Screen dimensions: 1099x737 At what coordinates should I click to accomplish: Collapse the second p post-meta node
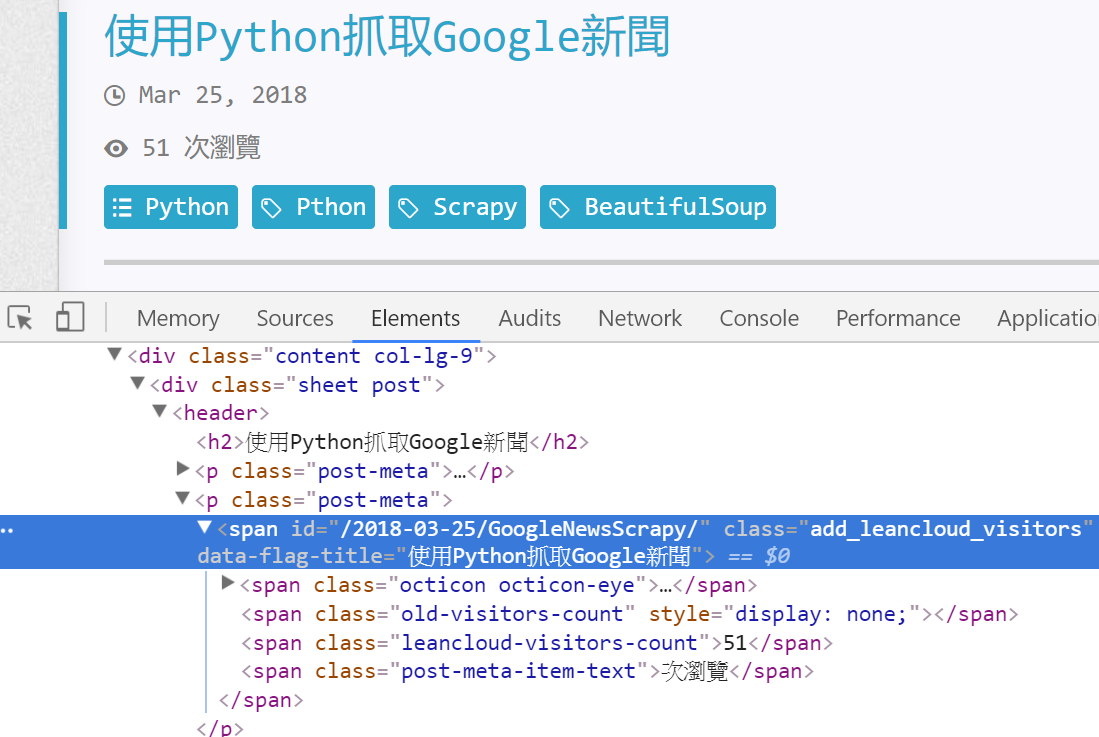pyautogui.click(x=183, y=498)
